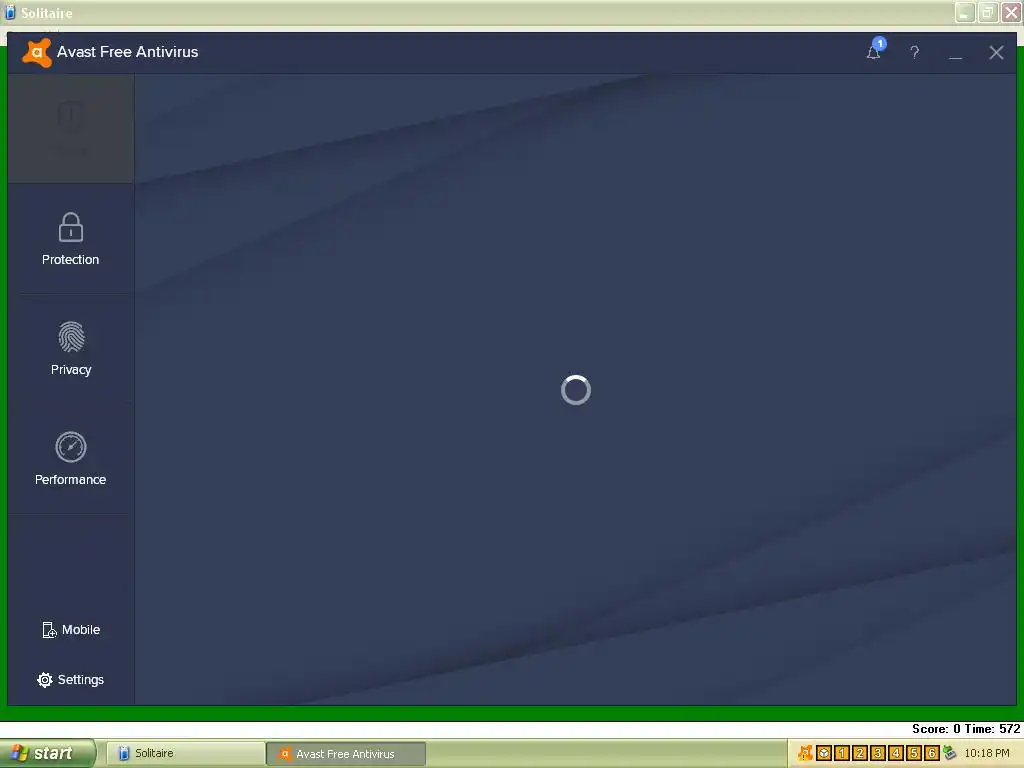Image resolution: width=1024 pixels, height=768 pixels.
Task: Click Solitaire Score and Time status text
Action: point(966,729)
